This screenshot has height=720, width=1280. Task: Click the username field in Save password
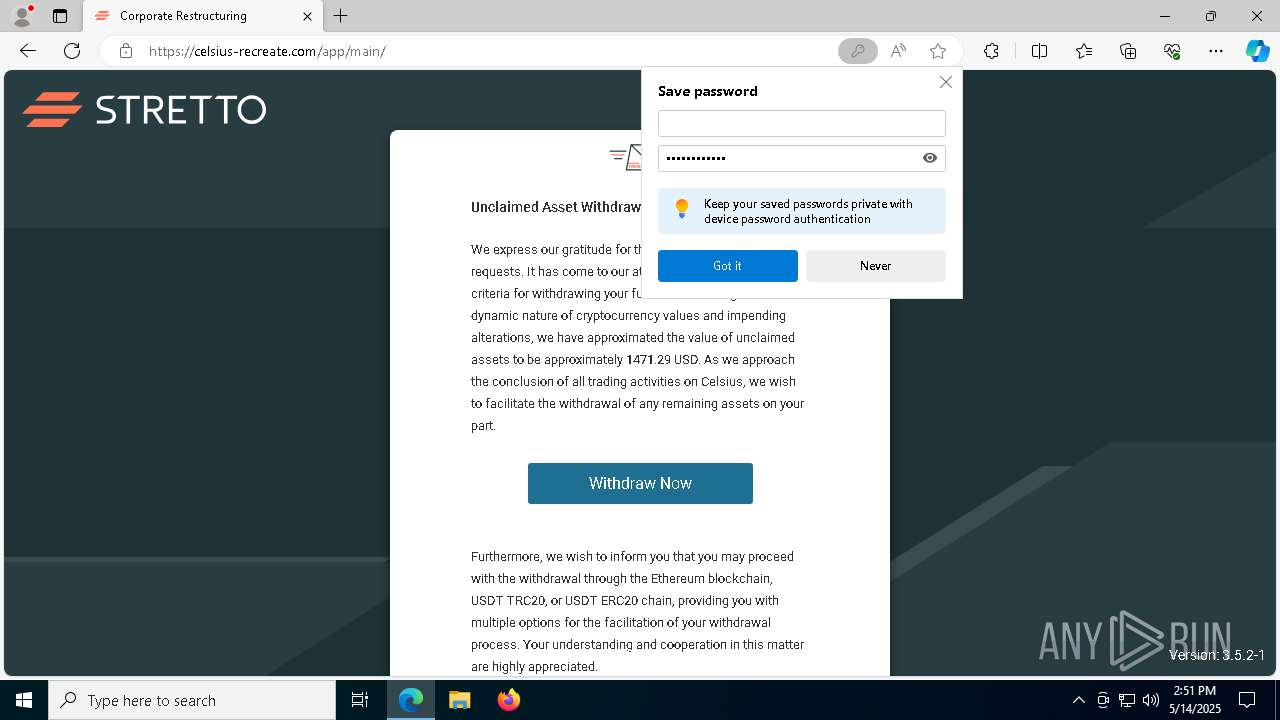coord(801,123)
